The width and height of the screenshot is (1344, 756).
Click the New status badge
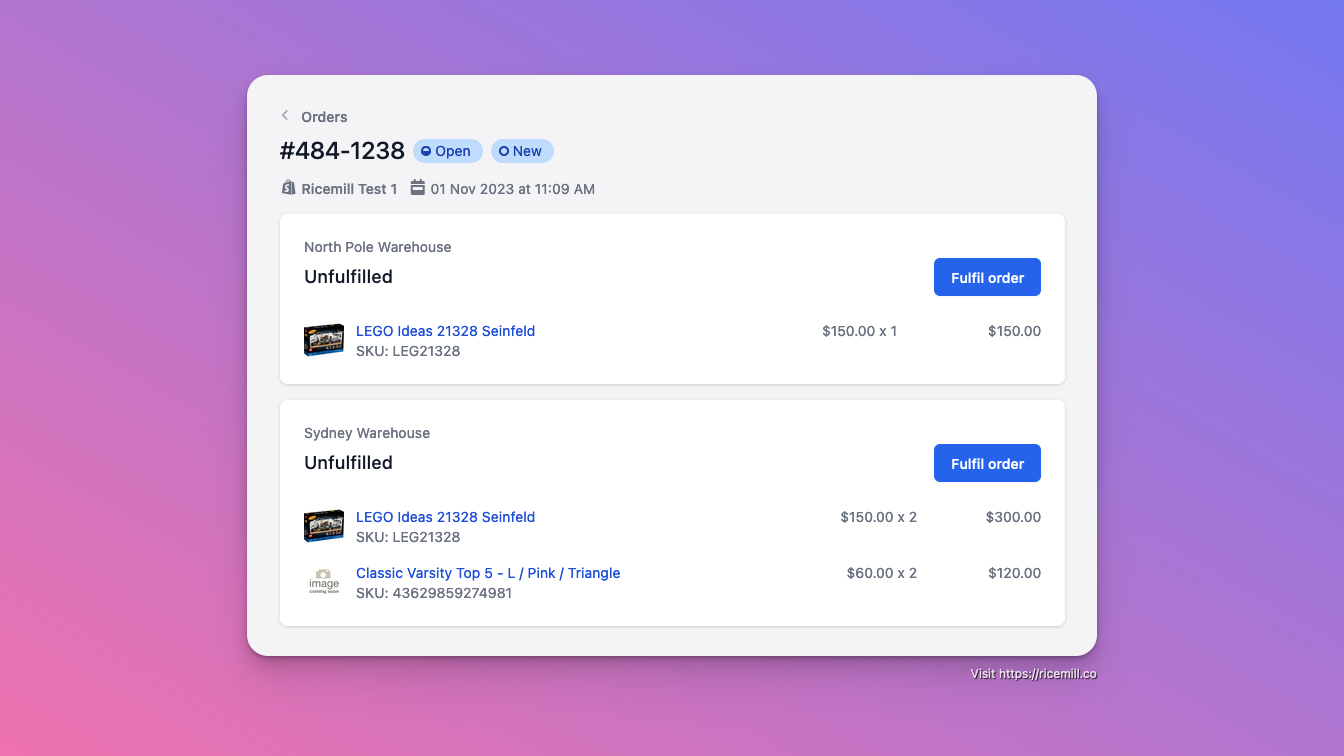point(522,151)
